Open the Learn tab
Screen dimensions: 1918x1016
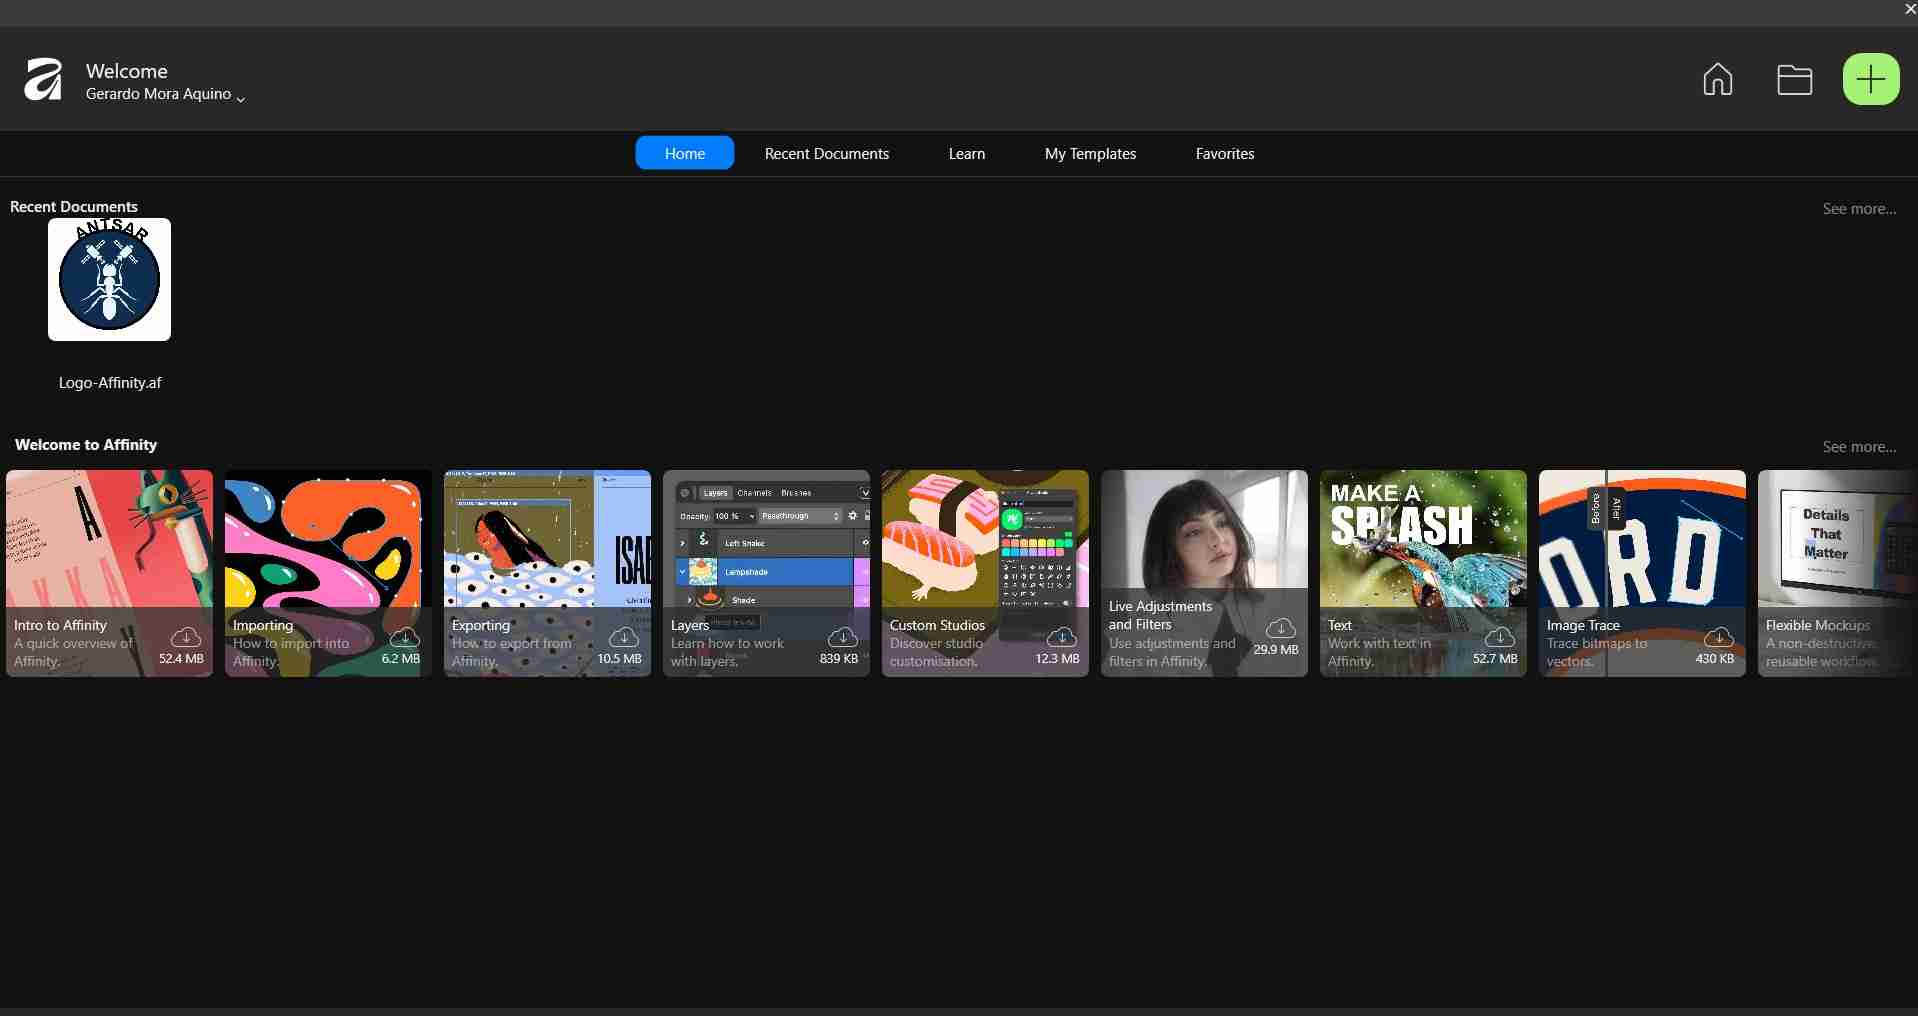click(967, 153)
